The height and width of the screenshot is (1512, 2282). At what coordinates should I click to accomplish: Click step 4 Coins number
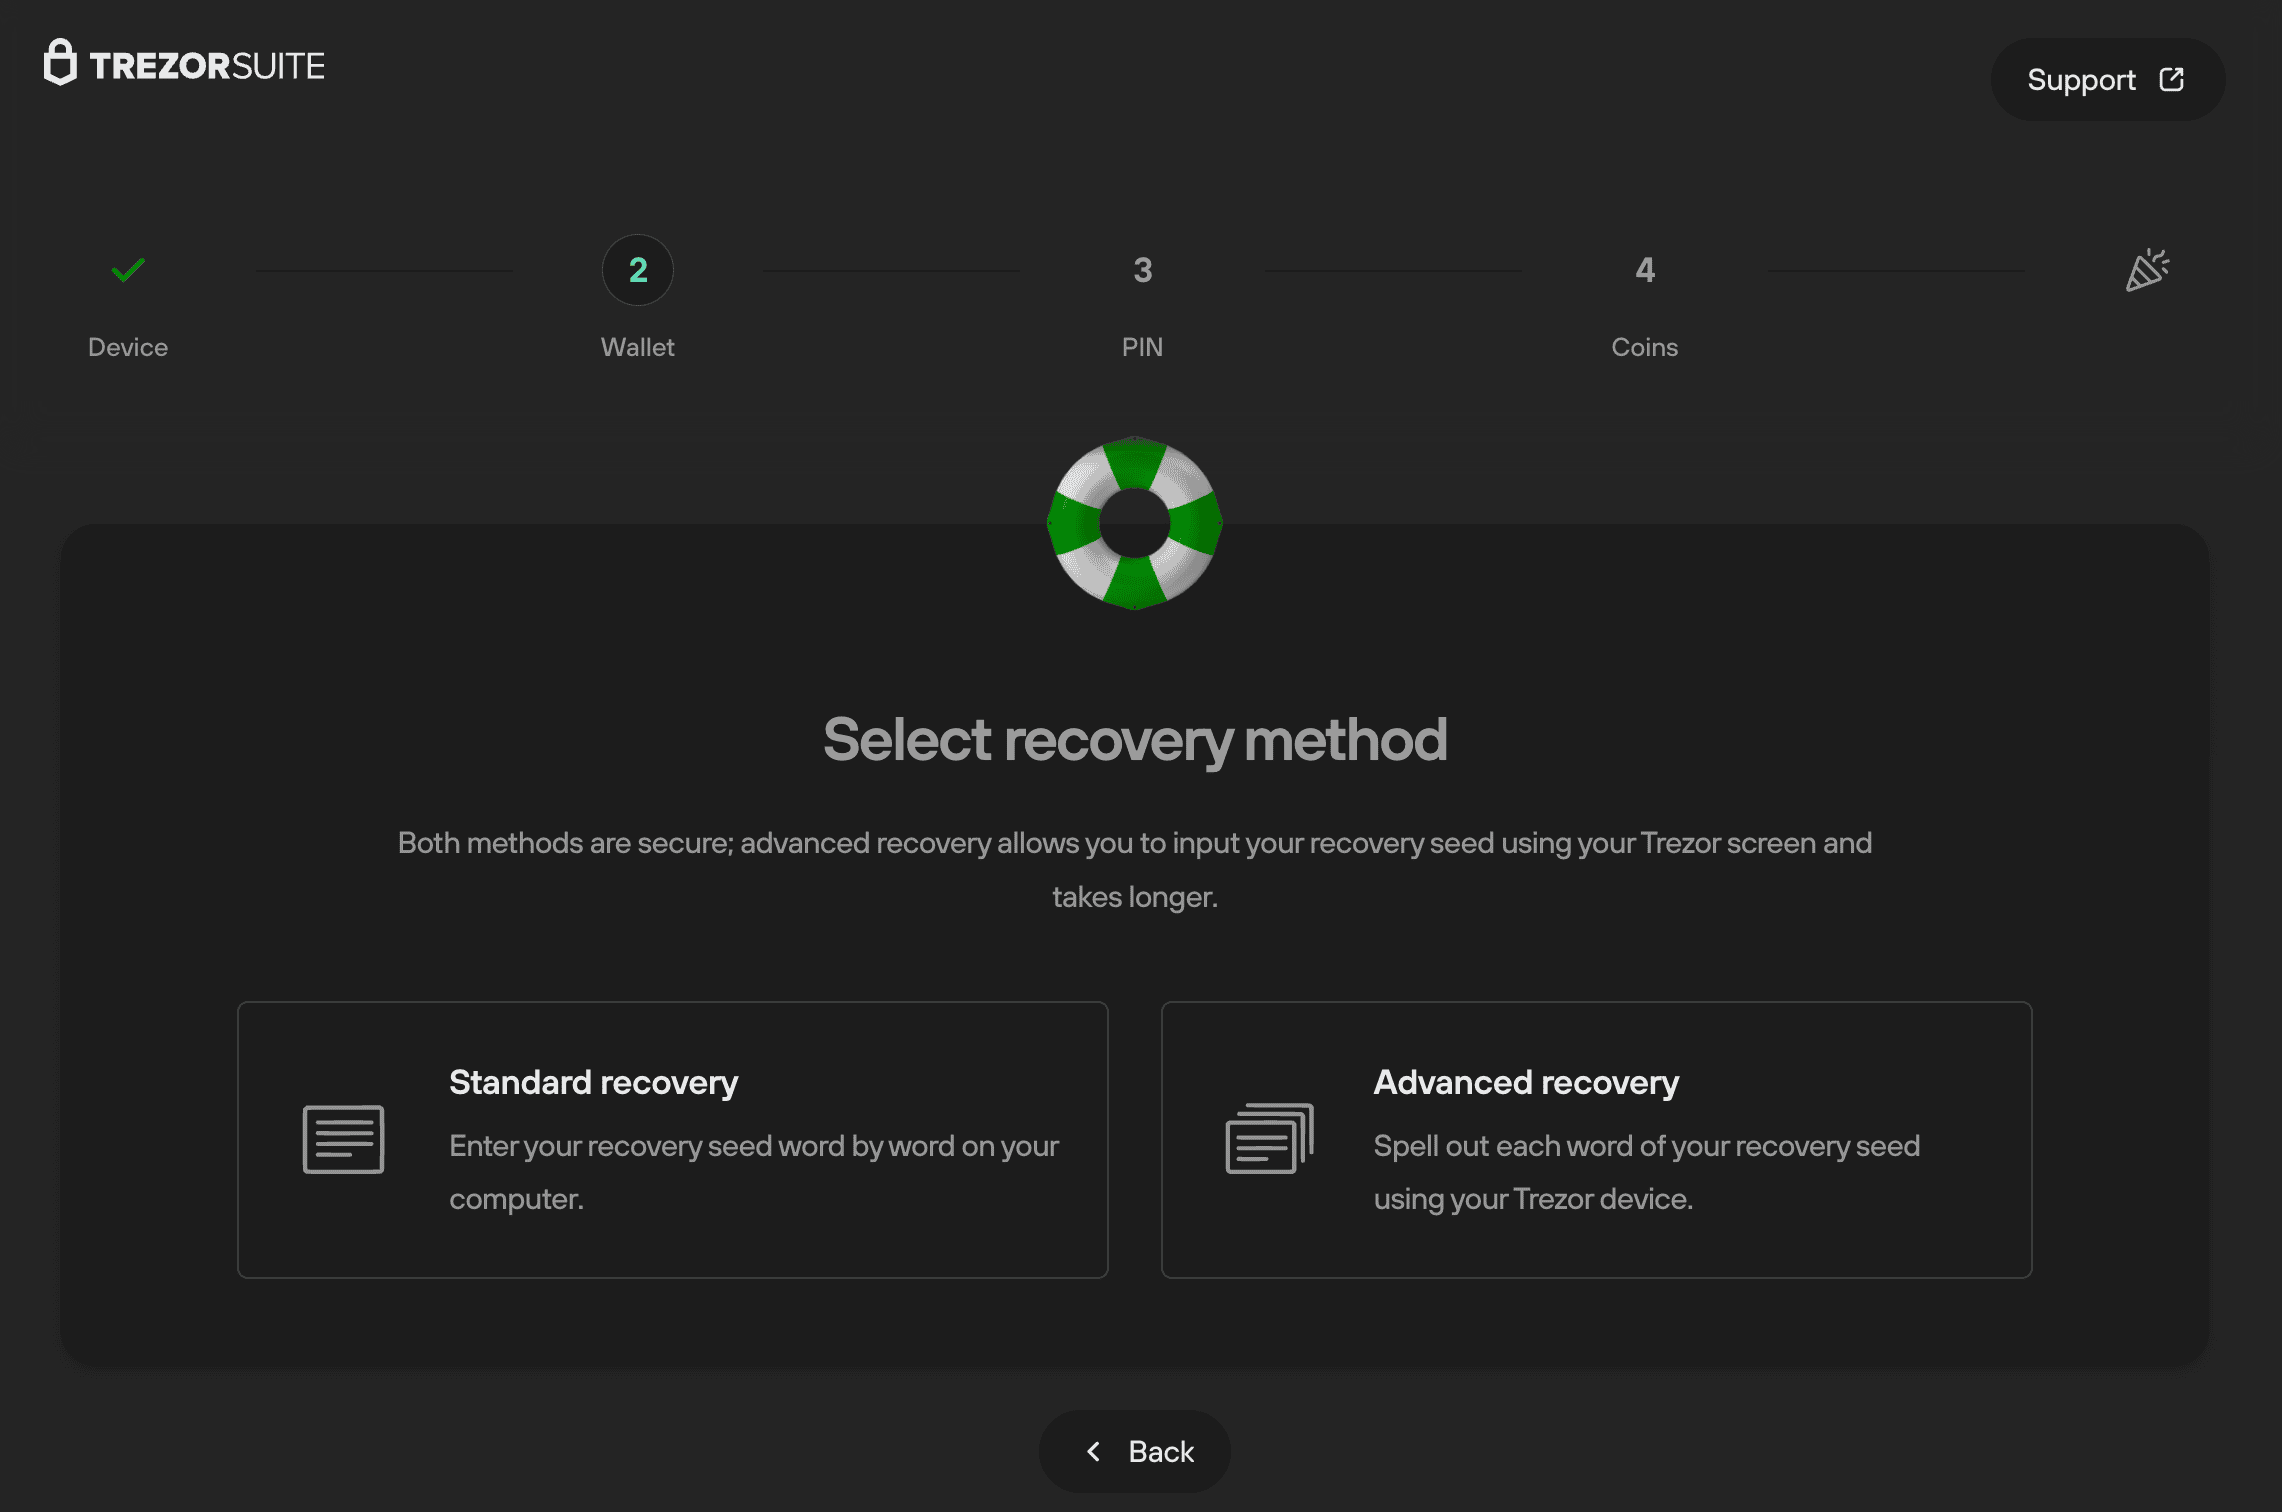click(1645, 270)
